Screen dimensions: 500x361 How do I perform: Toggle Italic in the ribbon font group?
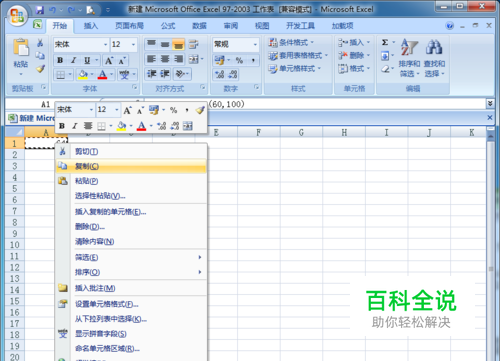pyautogui.click(x=74, y=60)
